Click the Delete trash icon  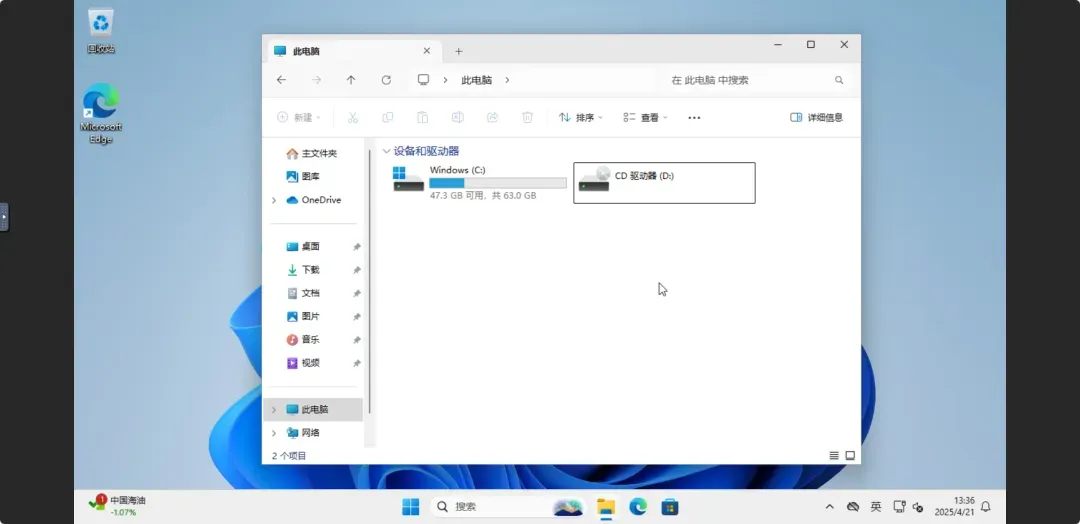click(528, 118)
